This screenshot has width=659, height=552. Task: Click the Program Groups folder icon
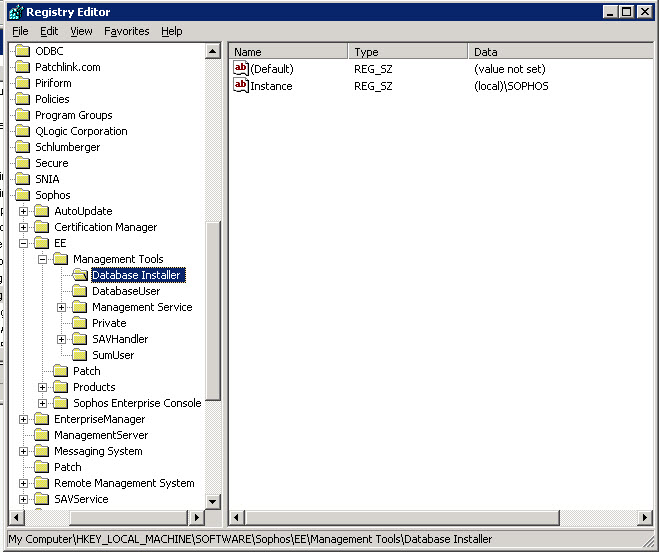click(22, 115)
